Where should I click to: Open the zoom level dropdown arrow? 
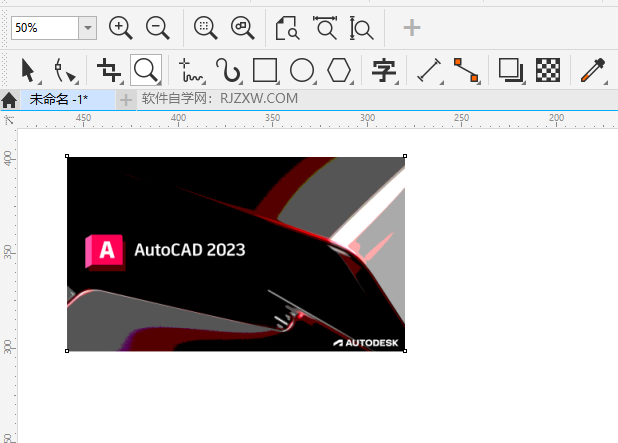[x=87, y=28]
